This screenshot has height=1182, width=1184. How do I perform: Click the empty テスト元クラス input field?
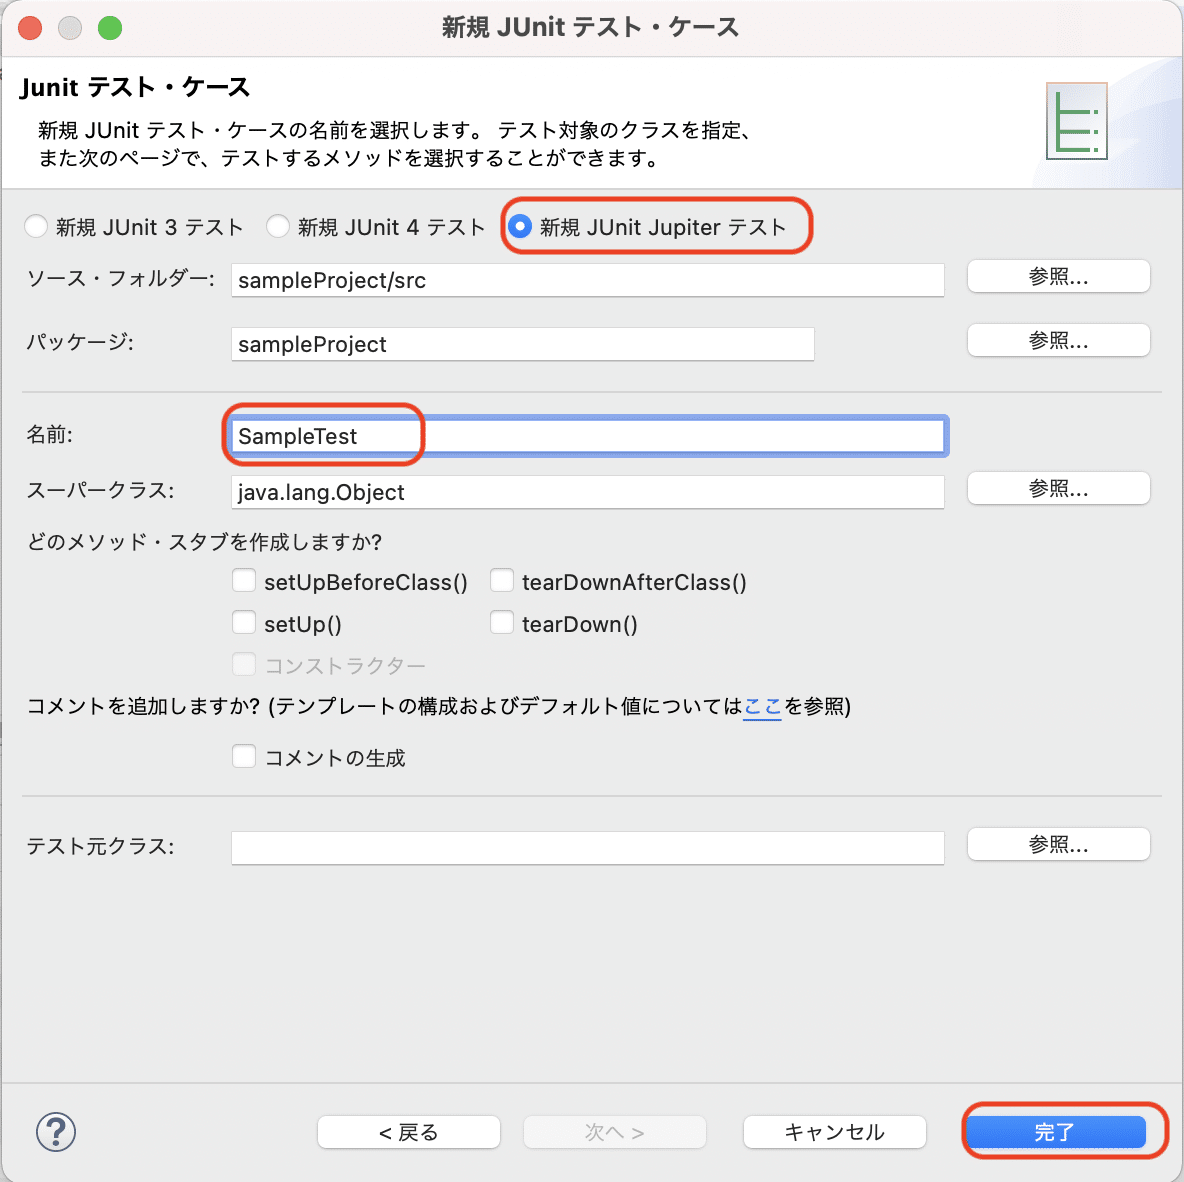click(587, 847)
